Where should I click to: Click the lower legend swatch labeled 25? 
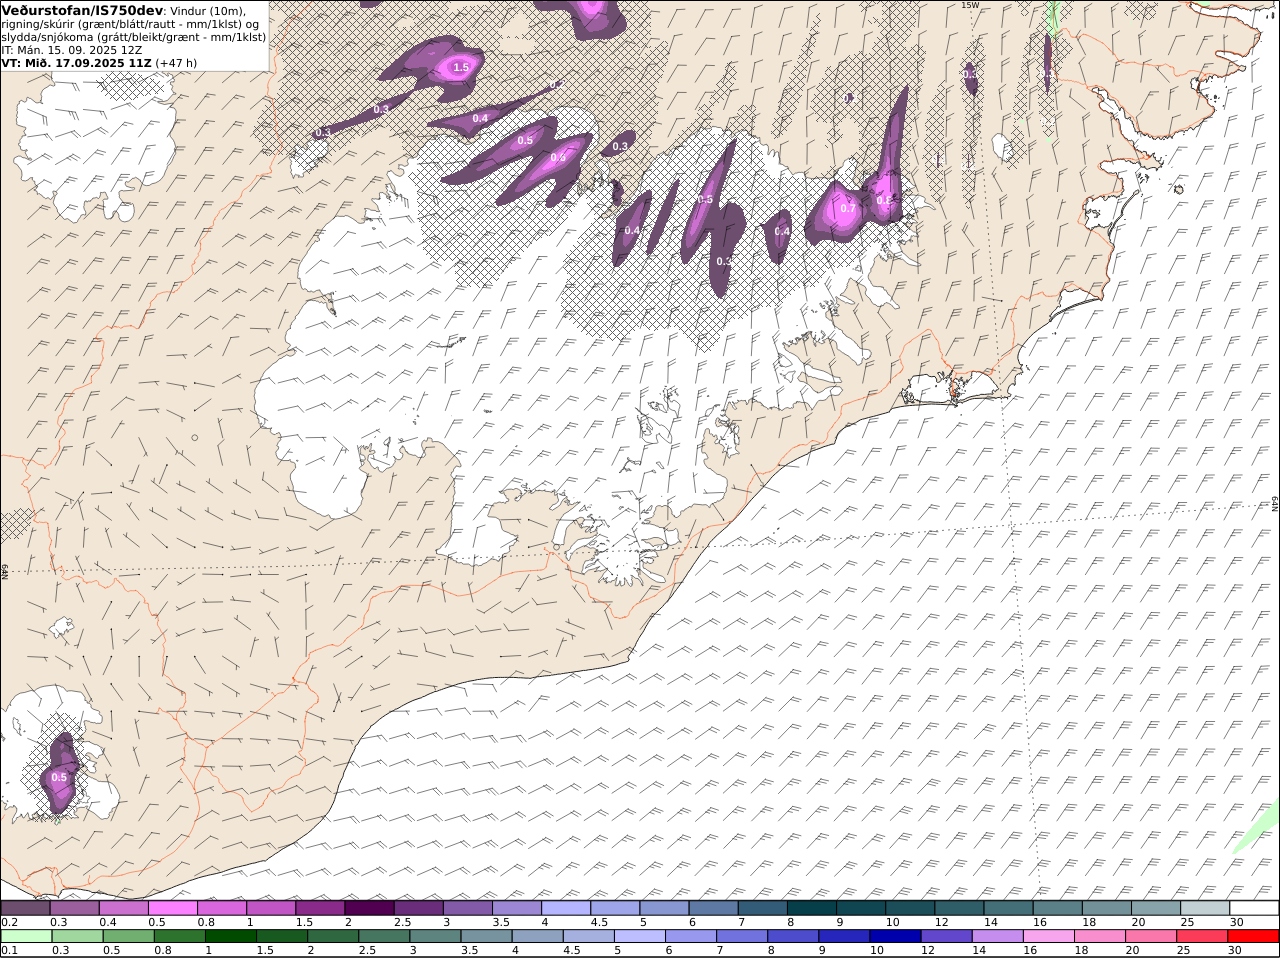coord(1202,937)
